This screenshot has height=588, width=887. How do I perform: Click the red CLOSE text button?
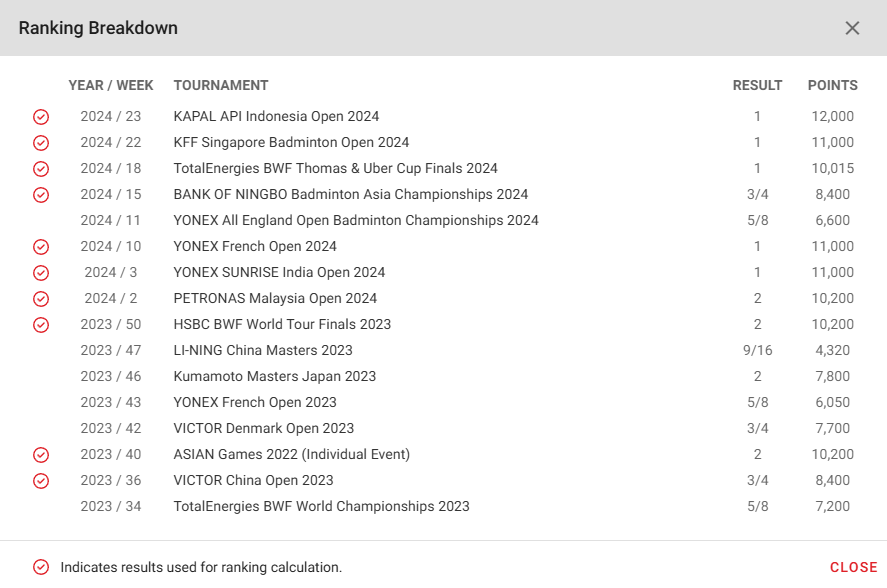[854, 567]
